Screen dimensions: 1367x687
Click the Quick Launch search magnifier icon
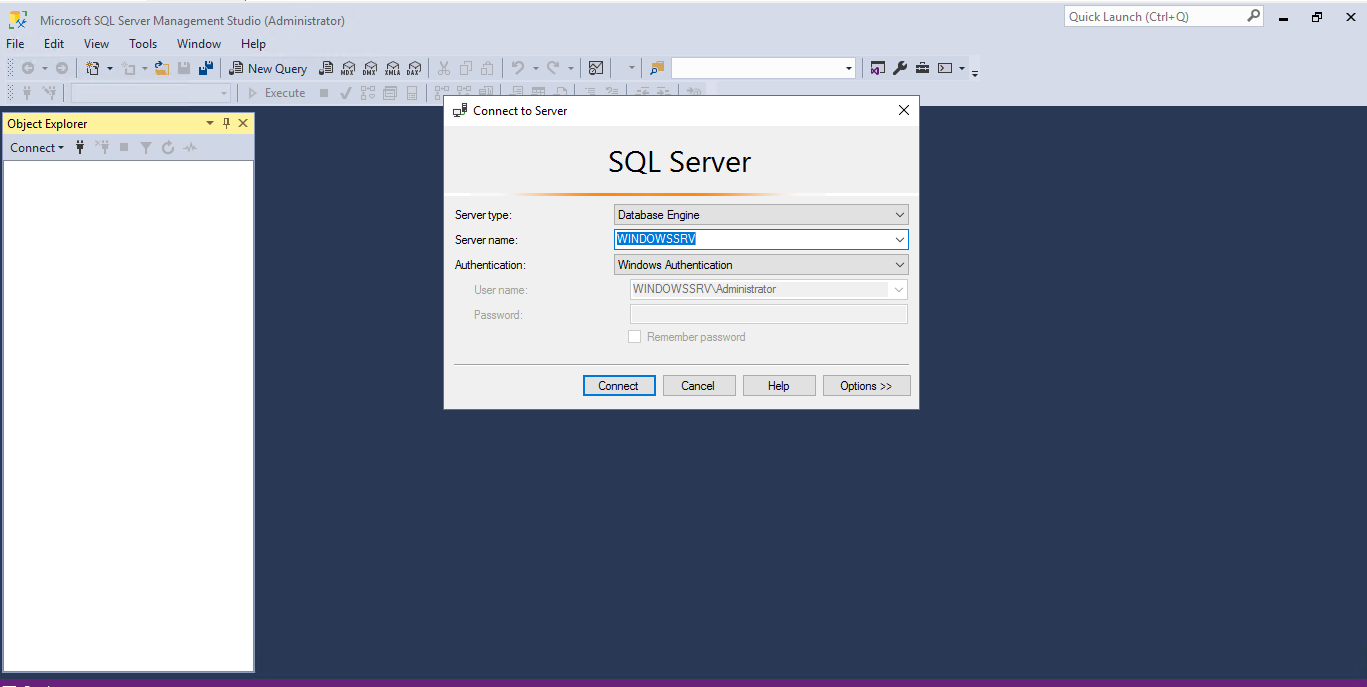(1253, 16)
